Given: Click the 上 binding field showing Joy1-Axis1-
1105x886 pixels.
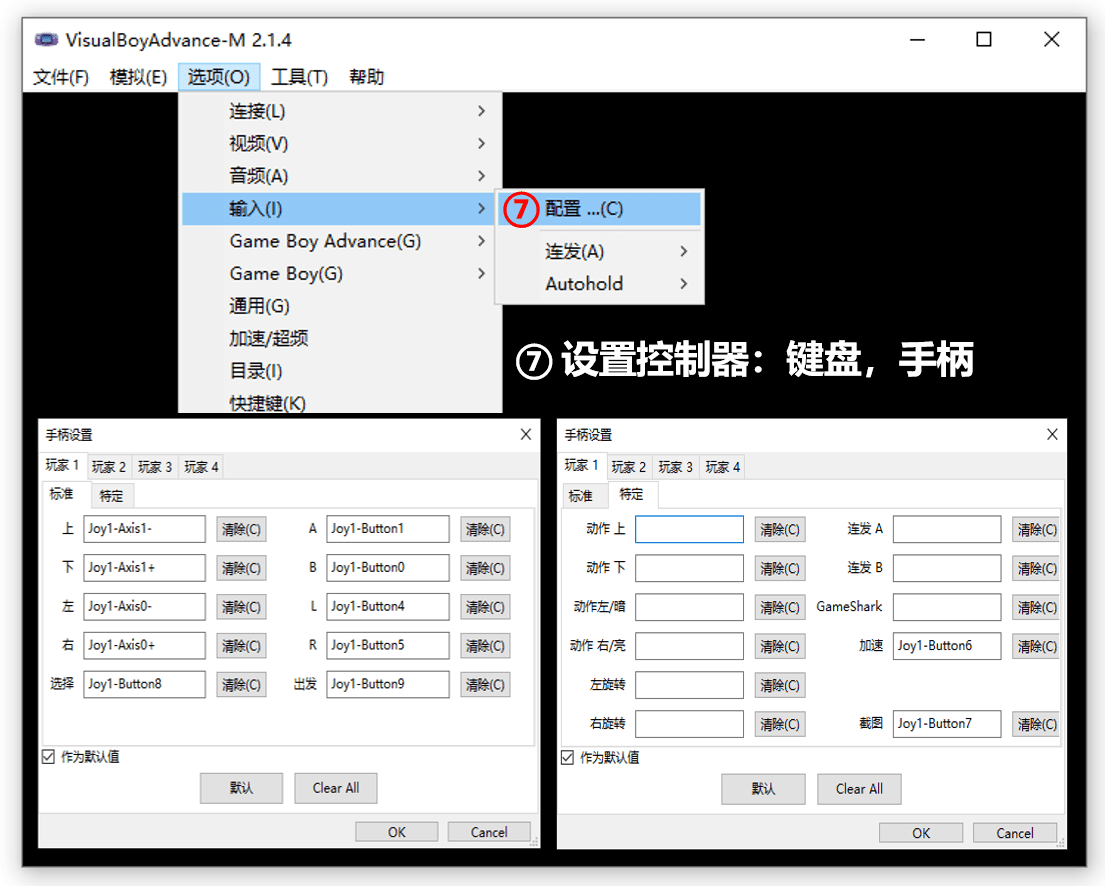Looking at the screenshot, I should click(x=144, y=529).
